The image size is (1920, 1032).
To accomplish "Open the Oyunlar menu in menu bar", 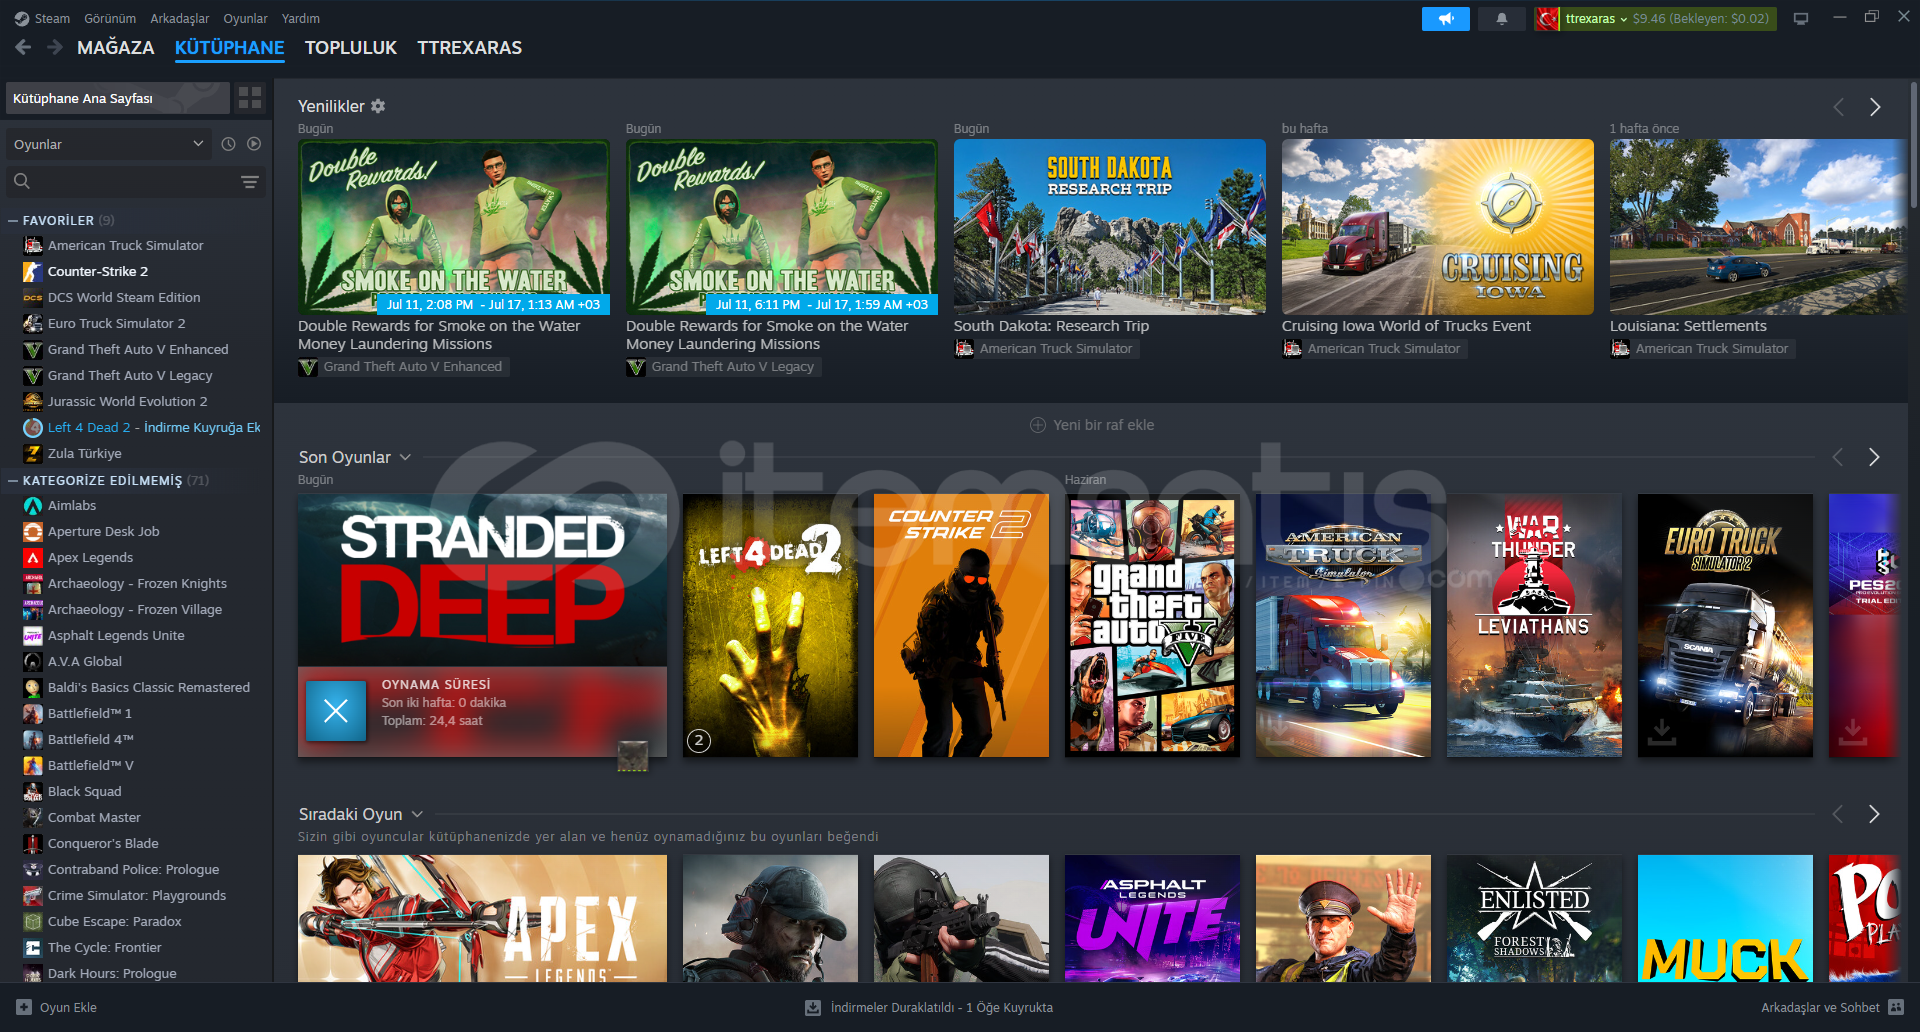I will [x=245, y=18].
